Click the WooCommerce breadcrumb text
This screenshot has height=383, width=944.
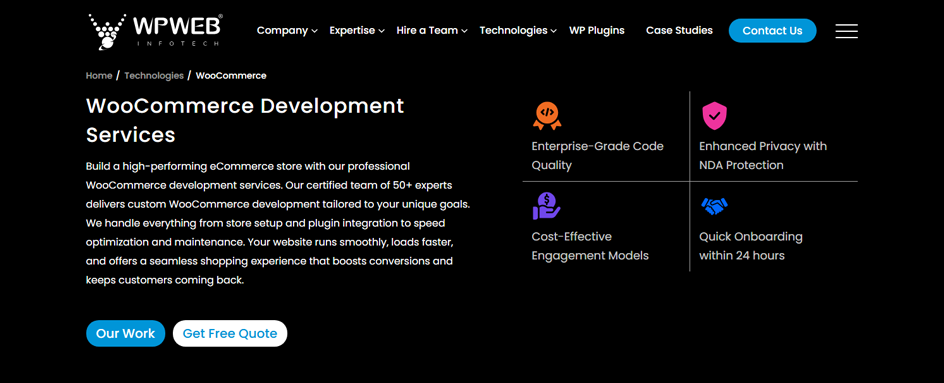pos(231,76)
